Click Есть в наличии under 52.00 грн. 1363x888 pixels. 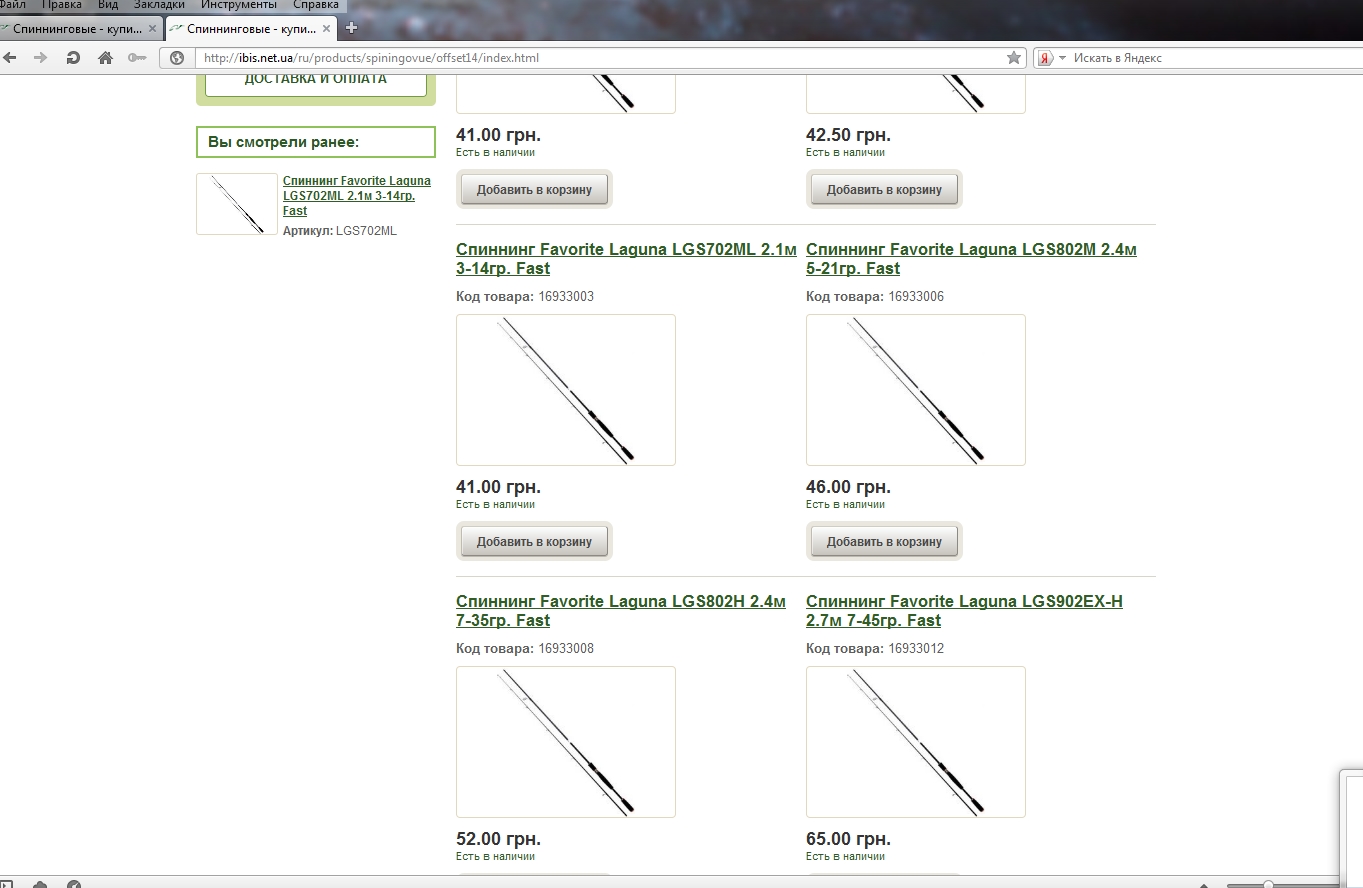pyautogui.click(x=495, y=856)
